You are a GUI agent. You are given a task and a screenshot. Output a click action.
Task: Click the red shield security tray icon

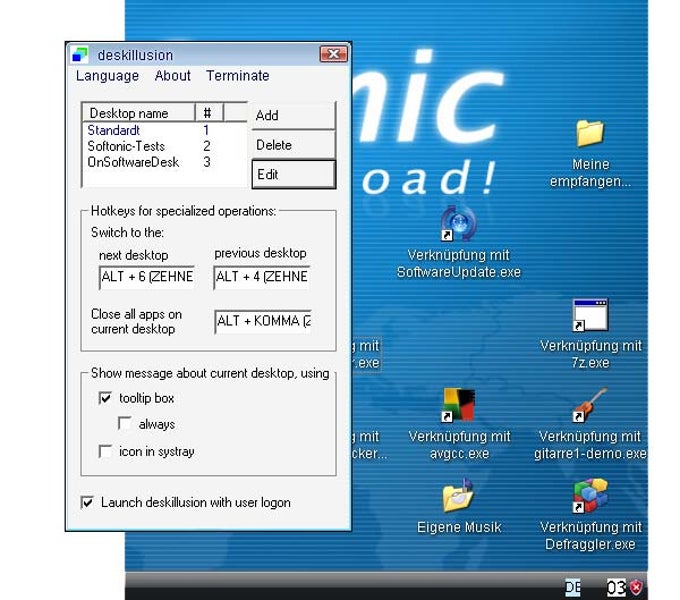click(636, 587)
